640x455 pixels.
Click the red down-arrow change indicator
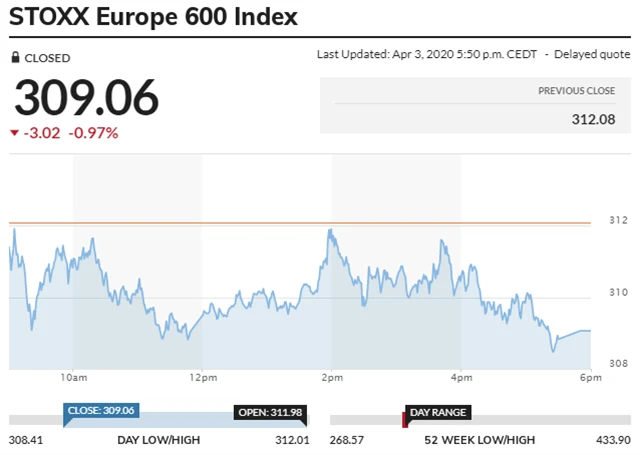click(14, 133)
